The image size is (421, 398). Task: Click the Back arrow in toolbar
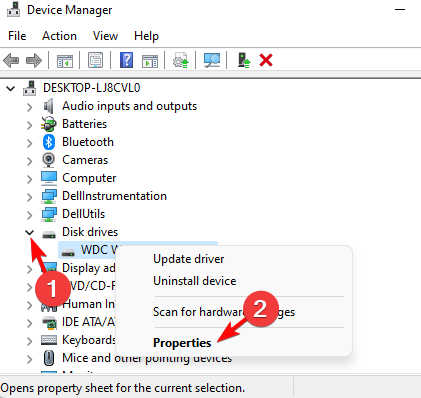[11, 61]
